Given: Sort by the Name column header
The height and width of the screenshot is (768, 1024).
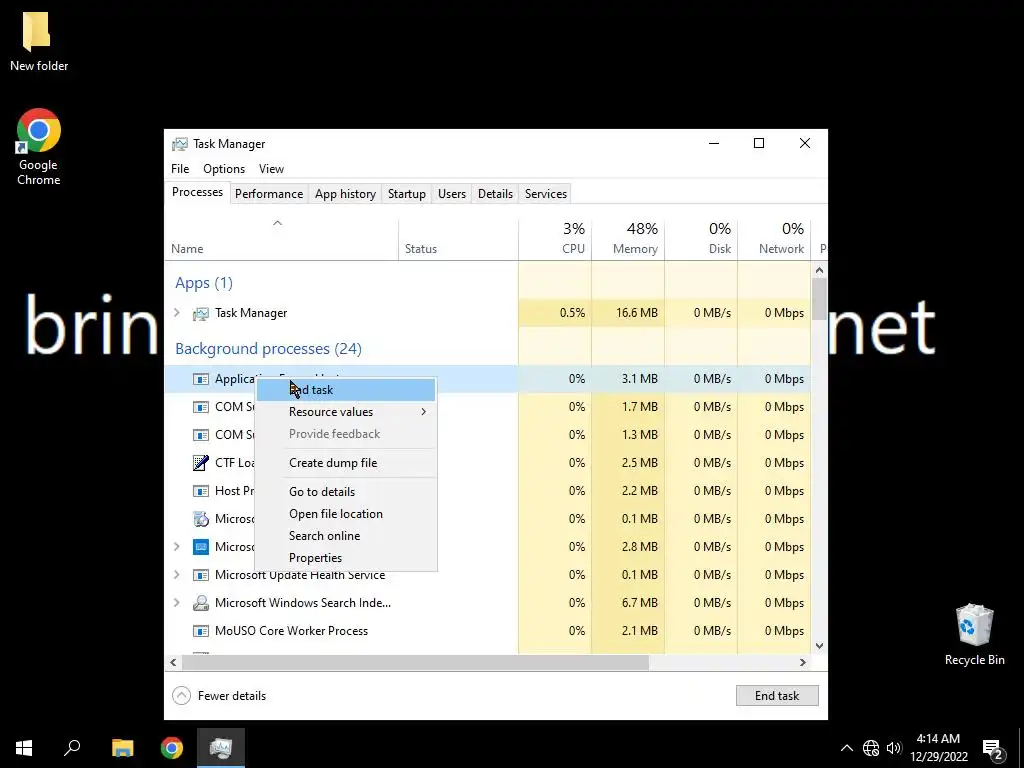Looking at the screenshot, I should [x=281, y=239].
